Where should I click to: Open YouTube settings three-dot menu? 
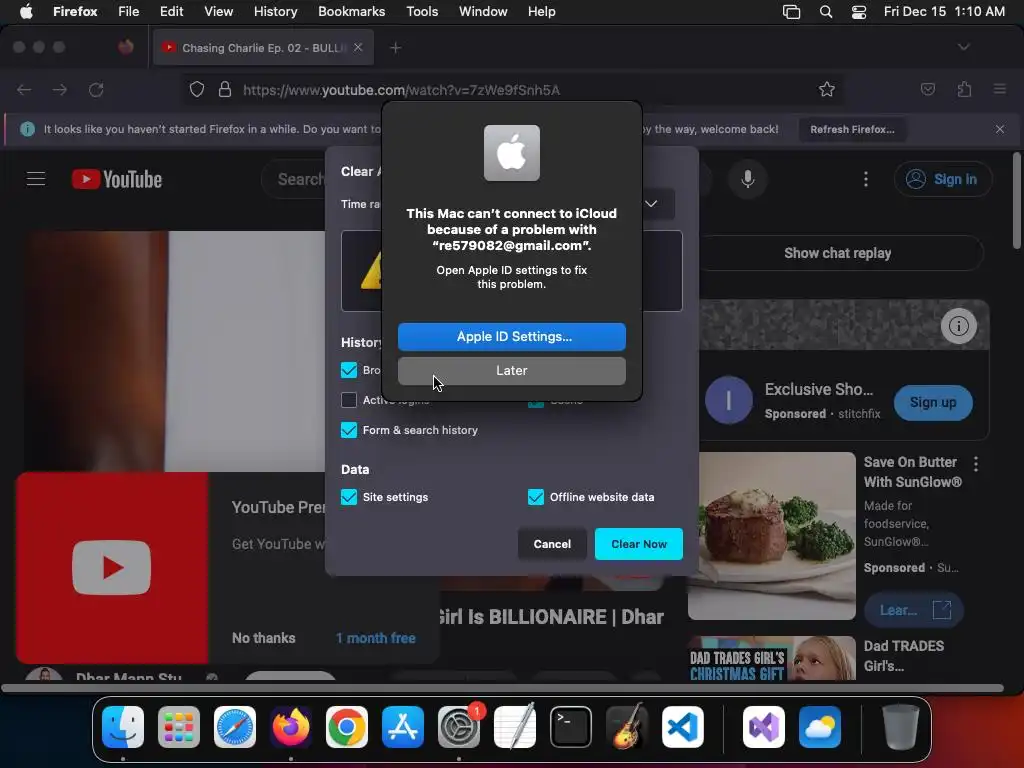pyautogui.click(x=866, y=179)
